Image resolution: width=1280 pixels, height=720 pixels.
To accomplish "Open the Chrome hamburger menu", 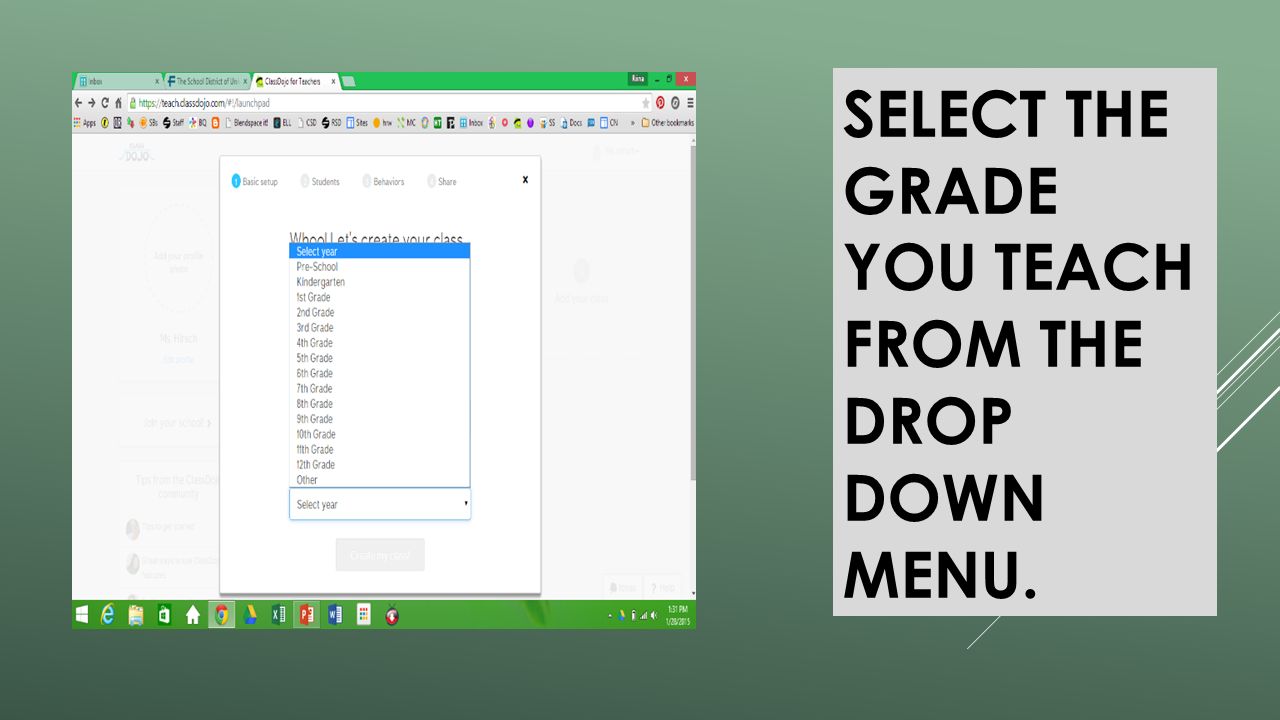I will pyautogui.click(x=690, y=103).
